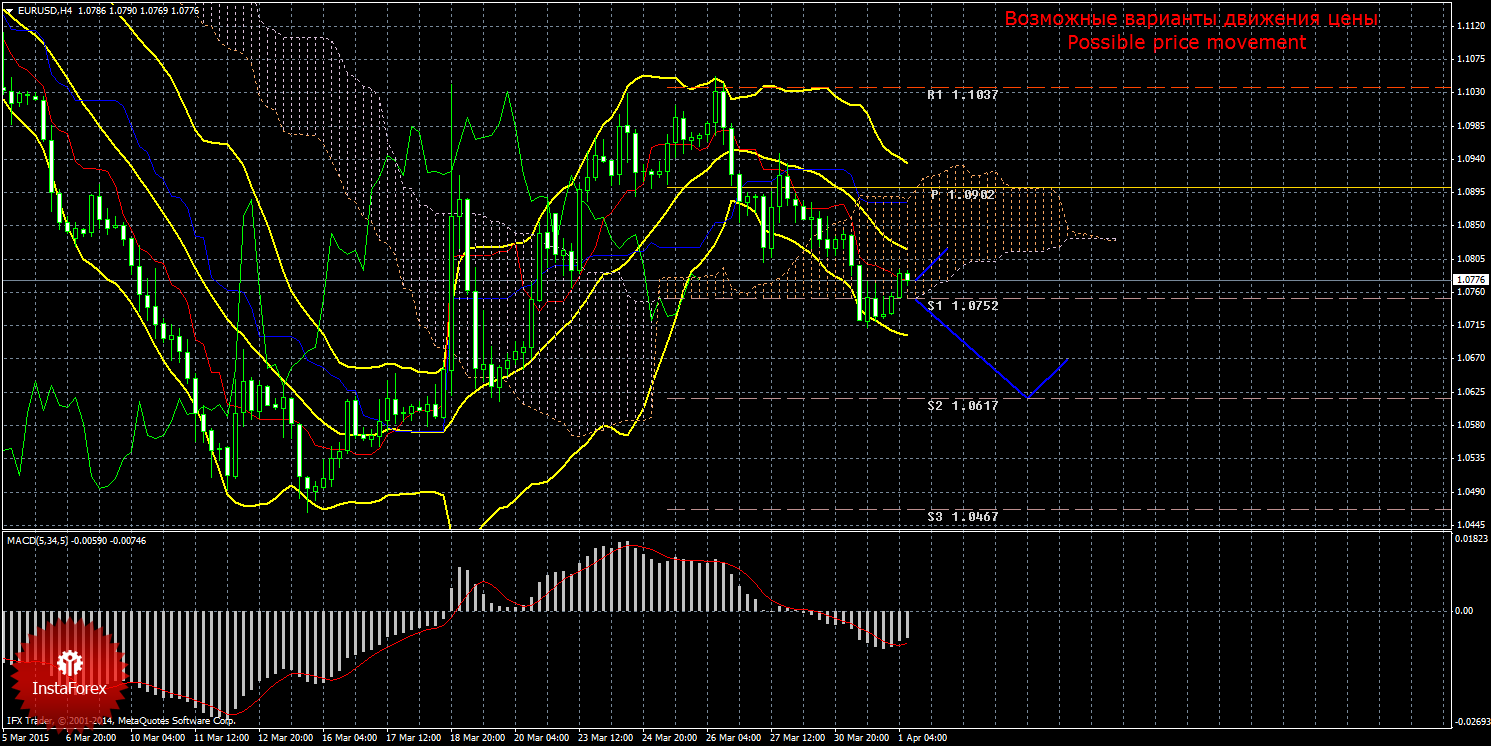This screenshot has height=746, width=1491.
Task: Click 1.1075 on the price scale
Action: (x=1470, y=60)
